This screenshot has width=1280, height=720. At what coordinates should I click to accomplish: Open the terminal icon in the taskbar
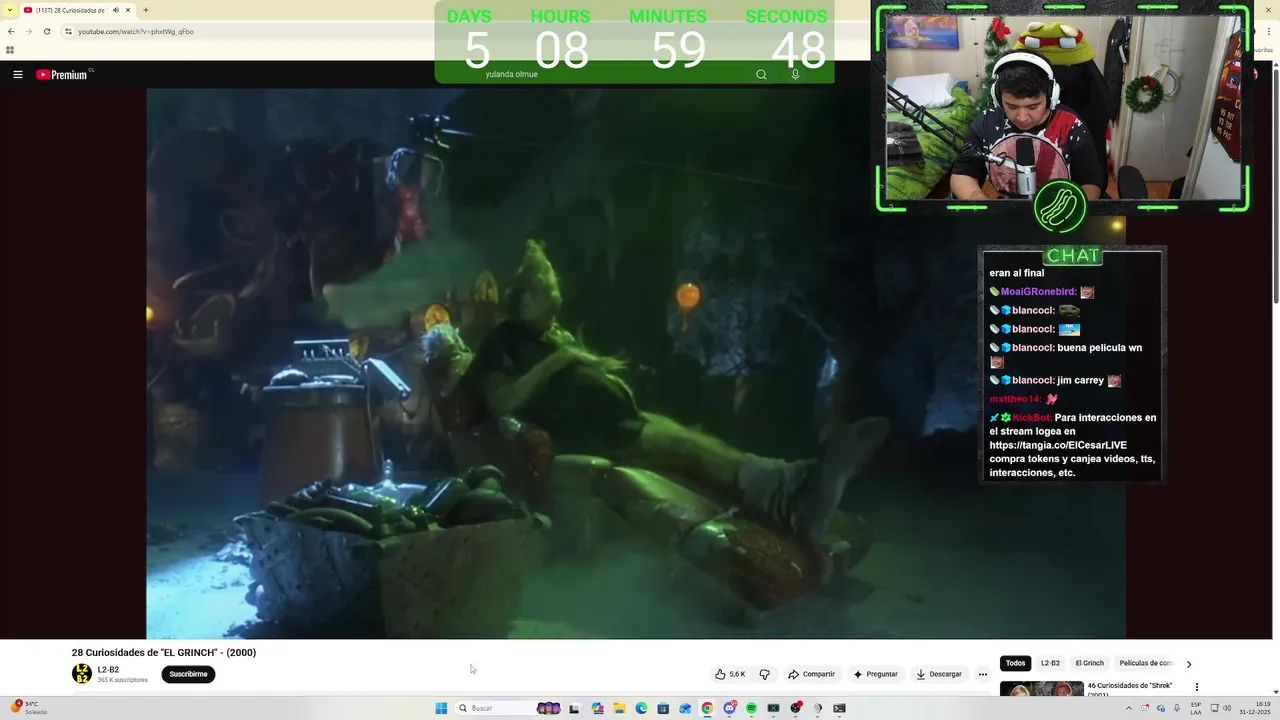tap(839, 708)
